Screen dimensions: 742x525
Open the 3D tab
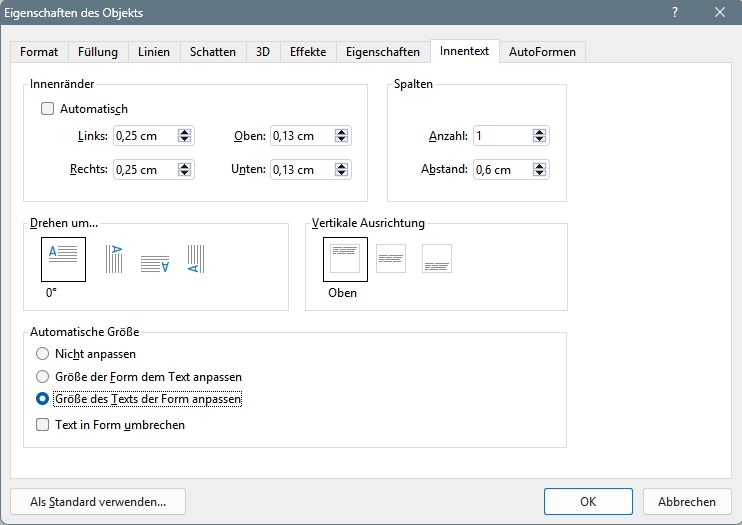click(263, 52)
